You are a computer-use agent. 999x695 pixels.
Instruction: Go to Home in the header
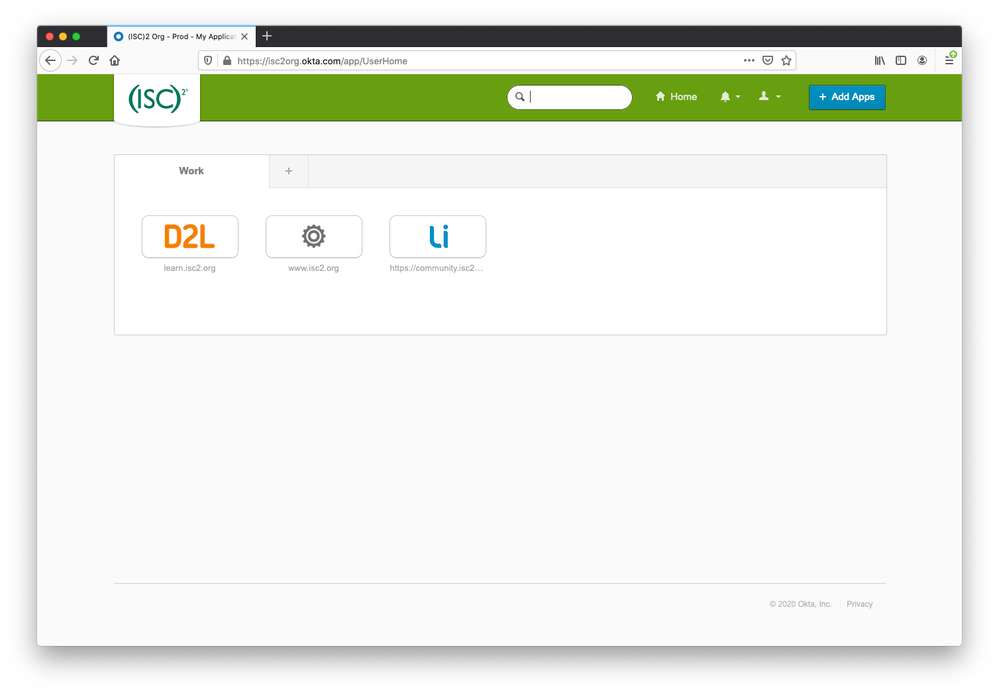tap(676, 97)
